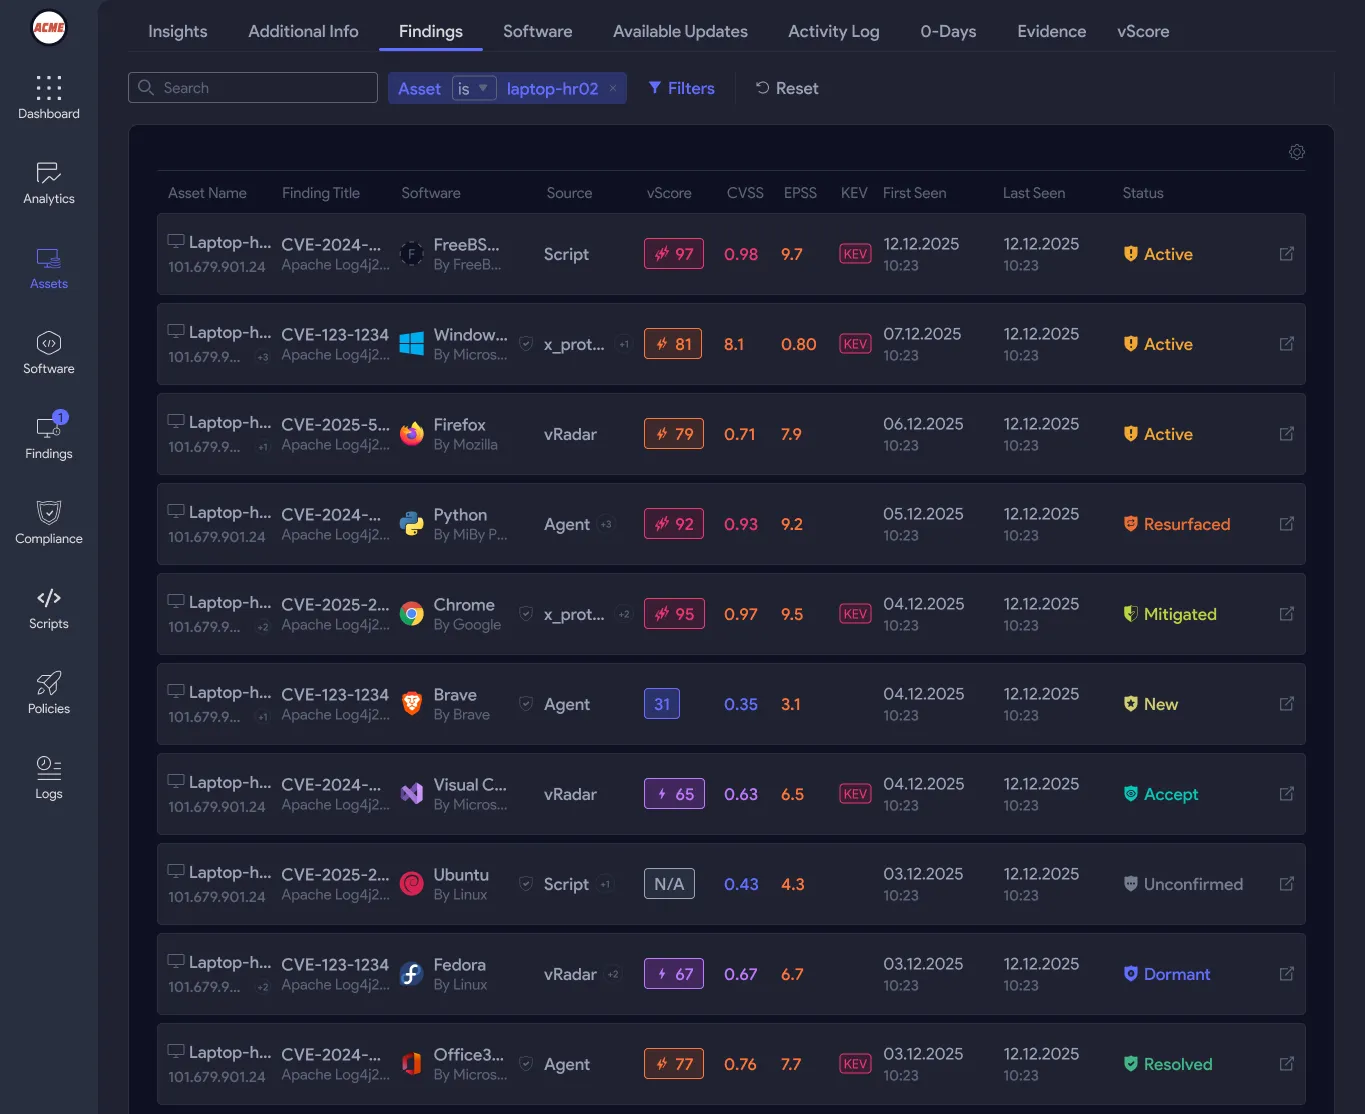
Task: Open Logs in the sidebar
Action: point(48,778)
